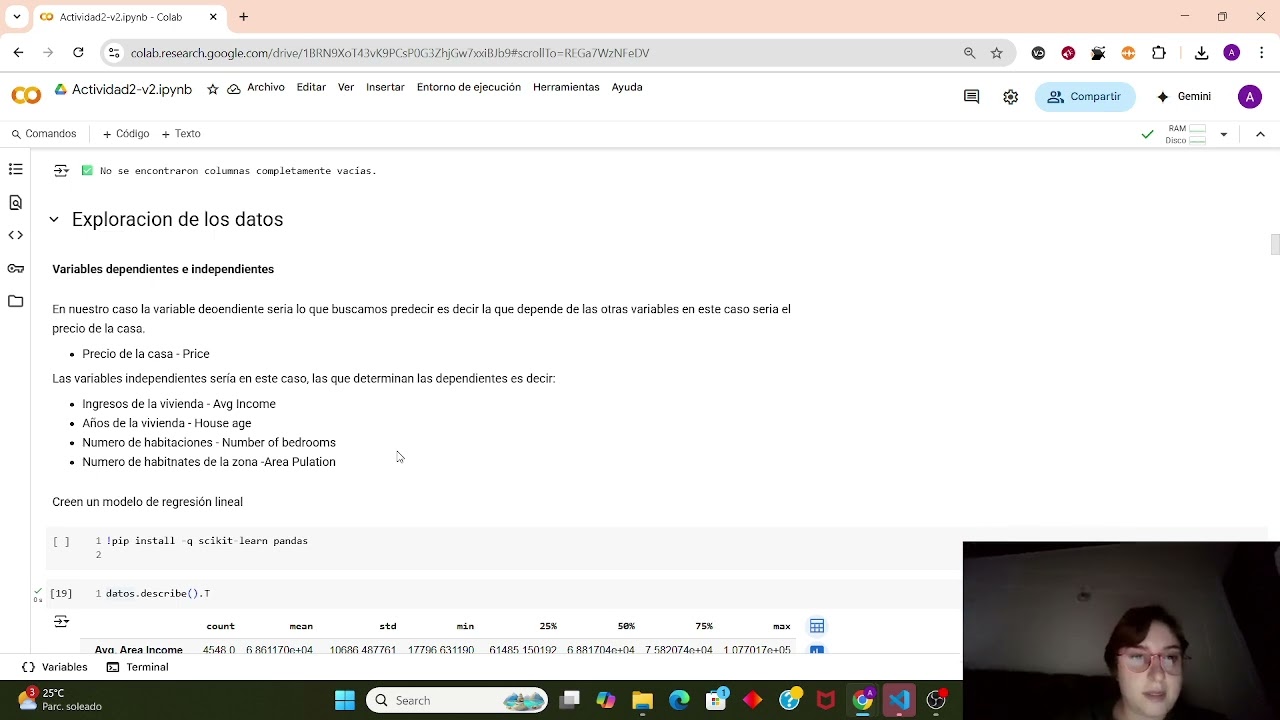Reload the page

[x=78, y=53]
